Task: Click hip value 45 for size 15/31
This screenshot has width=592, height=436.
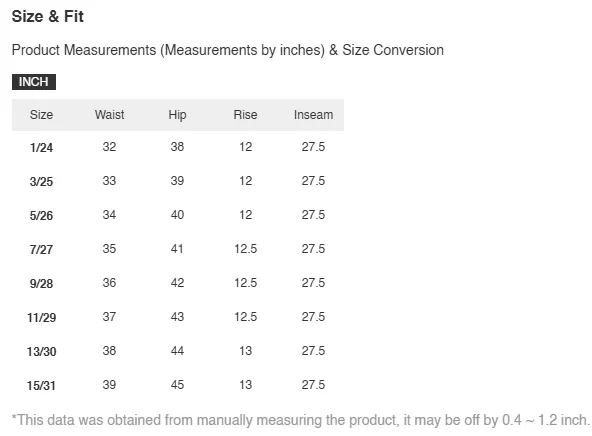Action: pyautogui.click(x=177, y=384)
